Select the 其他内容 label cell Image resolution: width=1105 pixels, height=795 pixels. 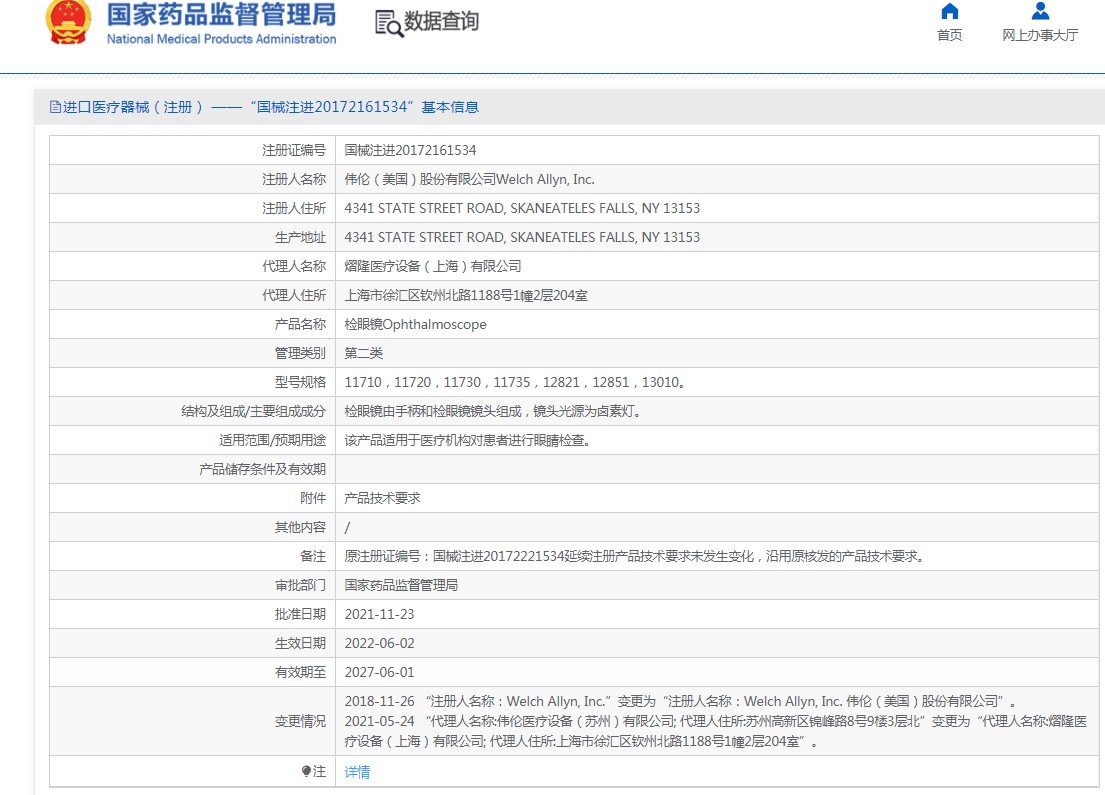pyautogui.click(x=192, y=526)
